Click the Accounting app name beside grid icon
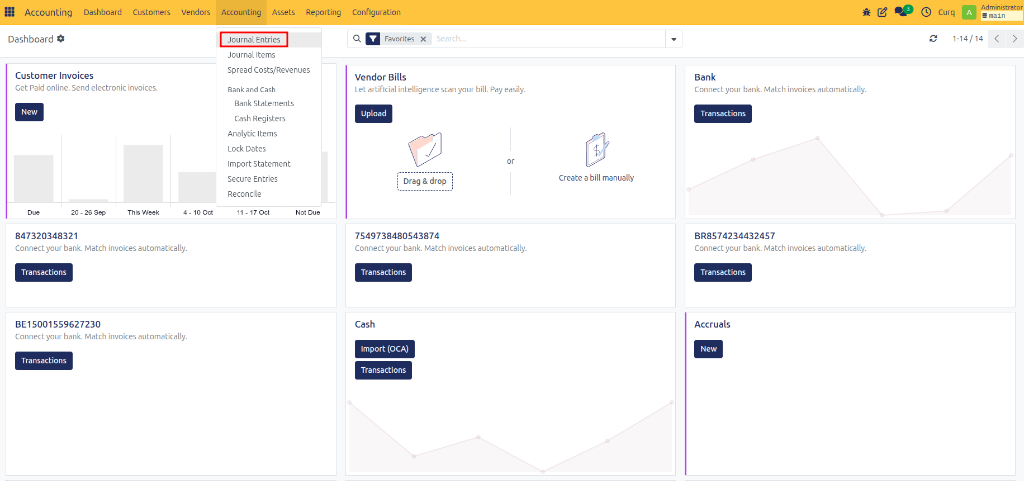Image resolution: width=1024 pixels, height=481 pixels. (x=48, y=12)
